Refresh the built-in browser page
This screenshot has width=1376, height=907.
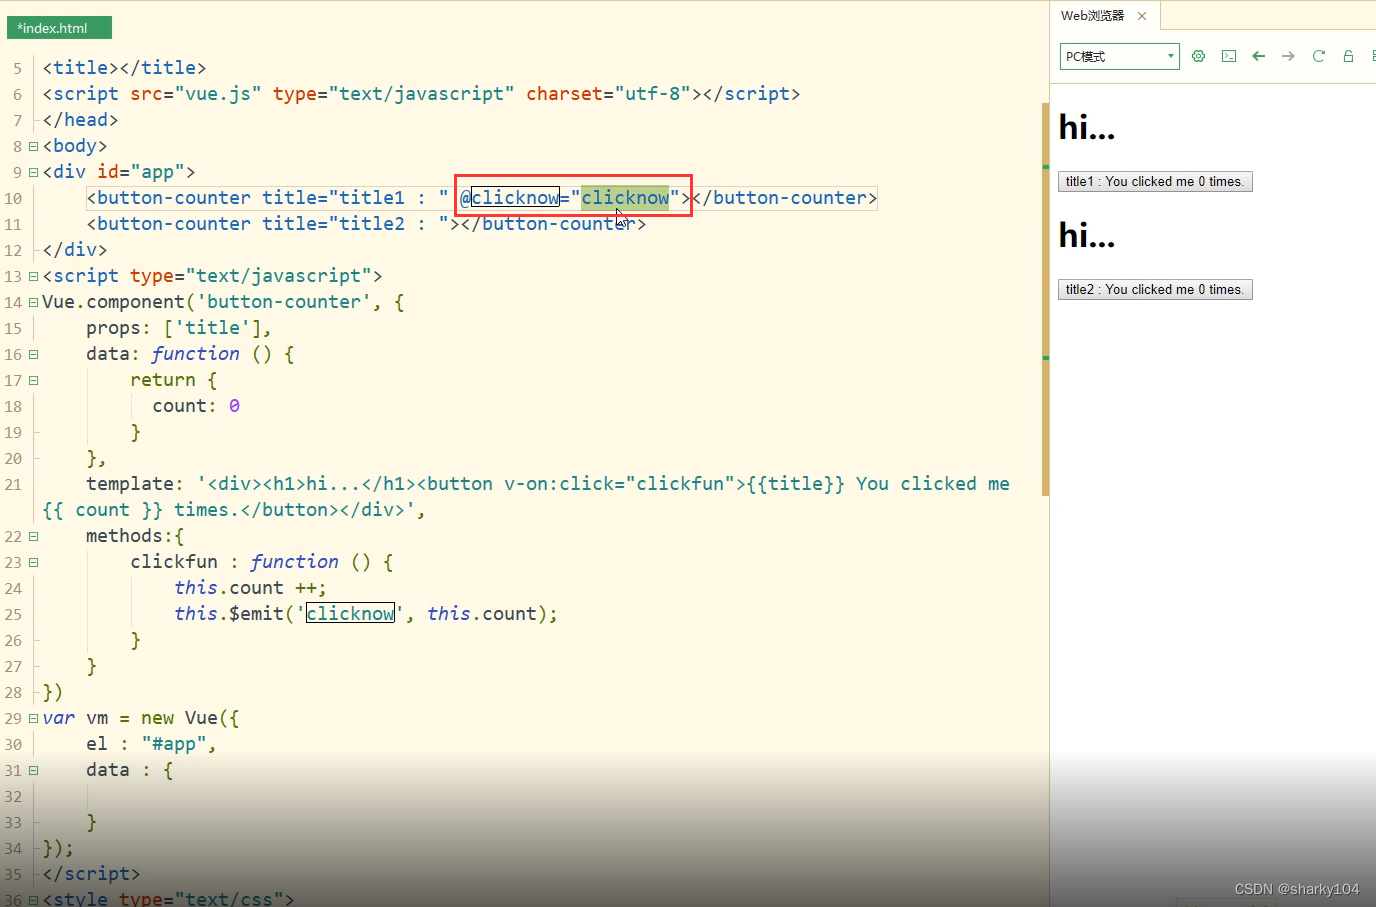(1318, 56)
